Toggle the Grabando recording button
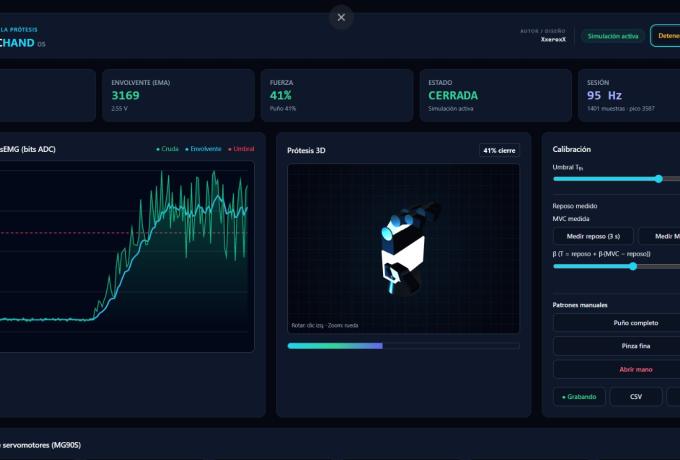This screenshot has width=680, height=460. pyautogui.click(x=579, y=397)
